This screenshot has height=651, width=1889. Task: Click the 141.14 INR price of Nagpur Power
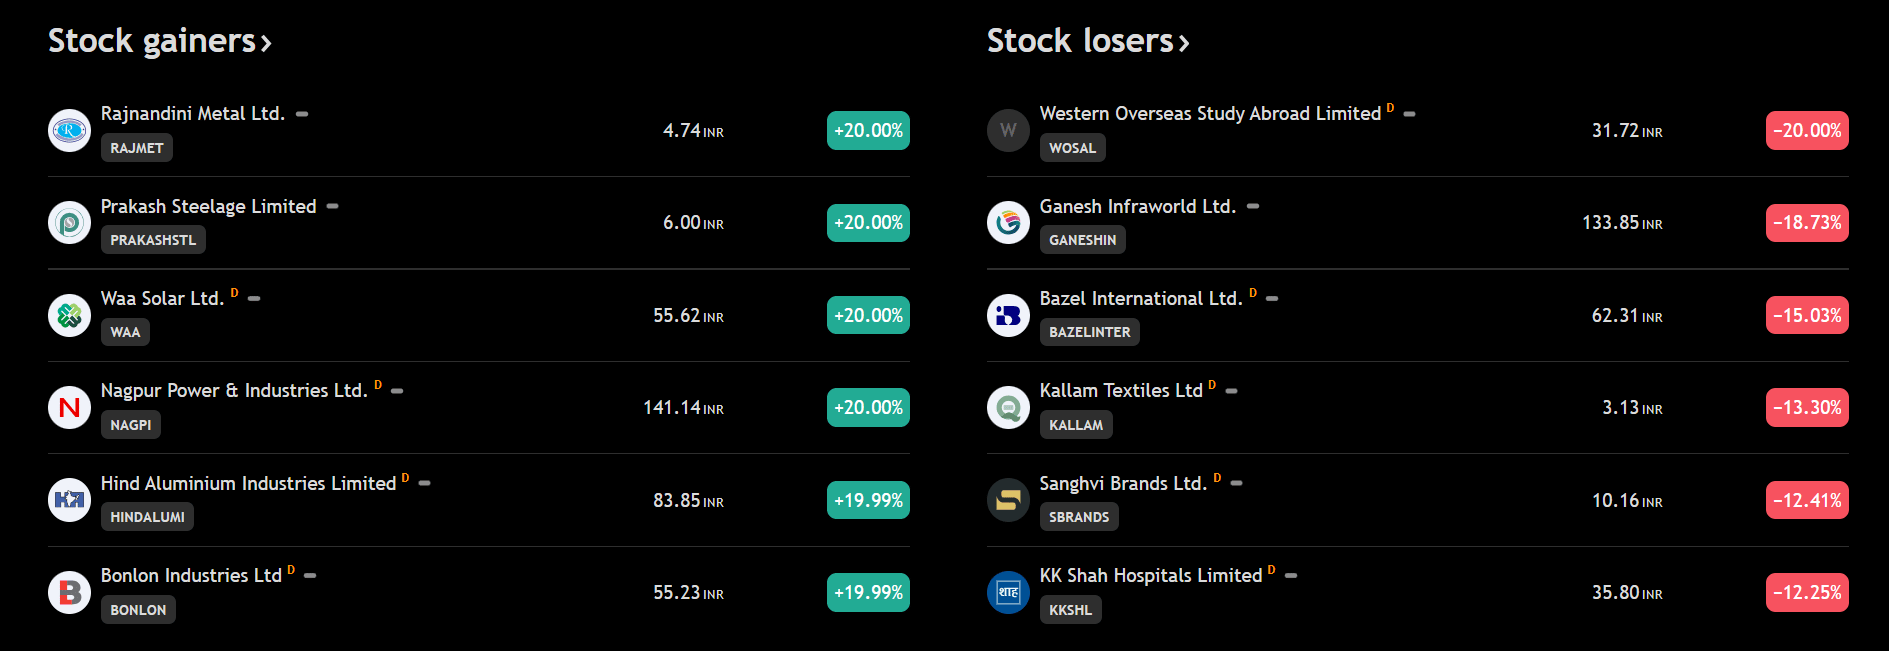click(683, 408)
